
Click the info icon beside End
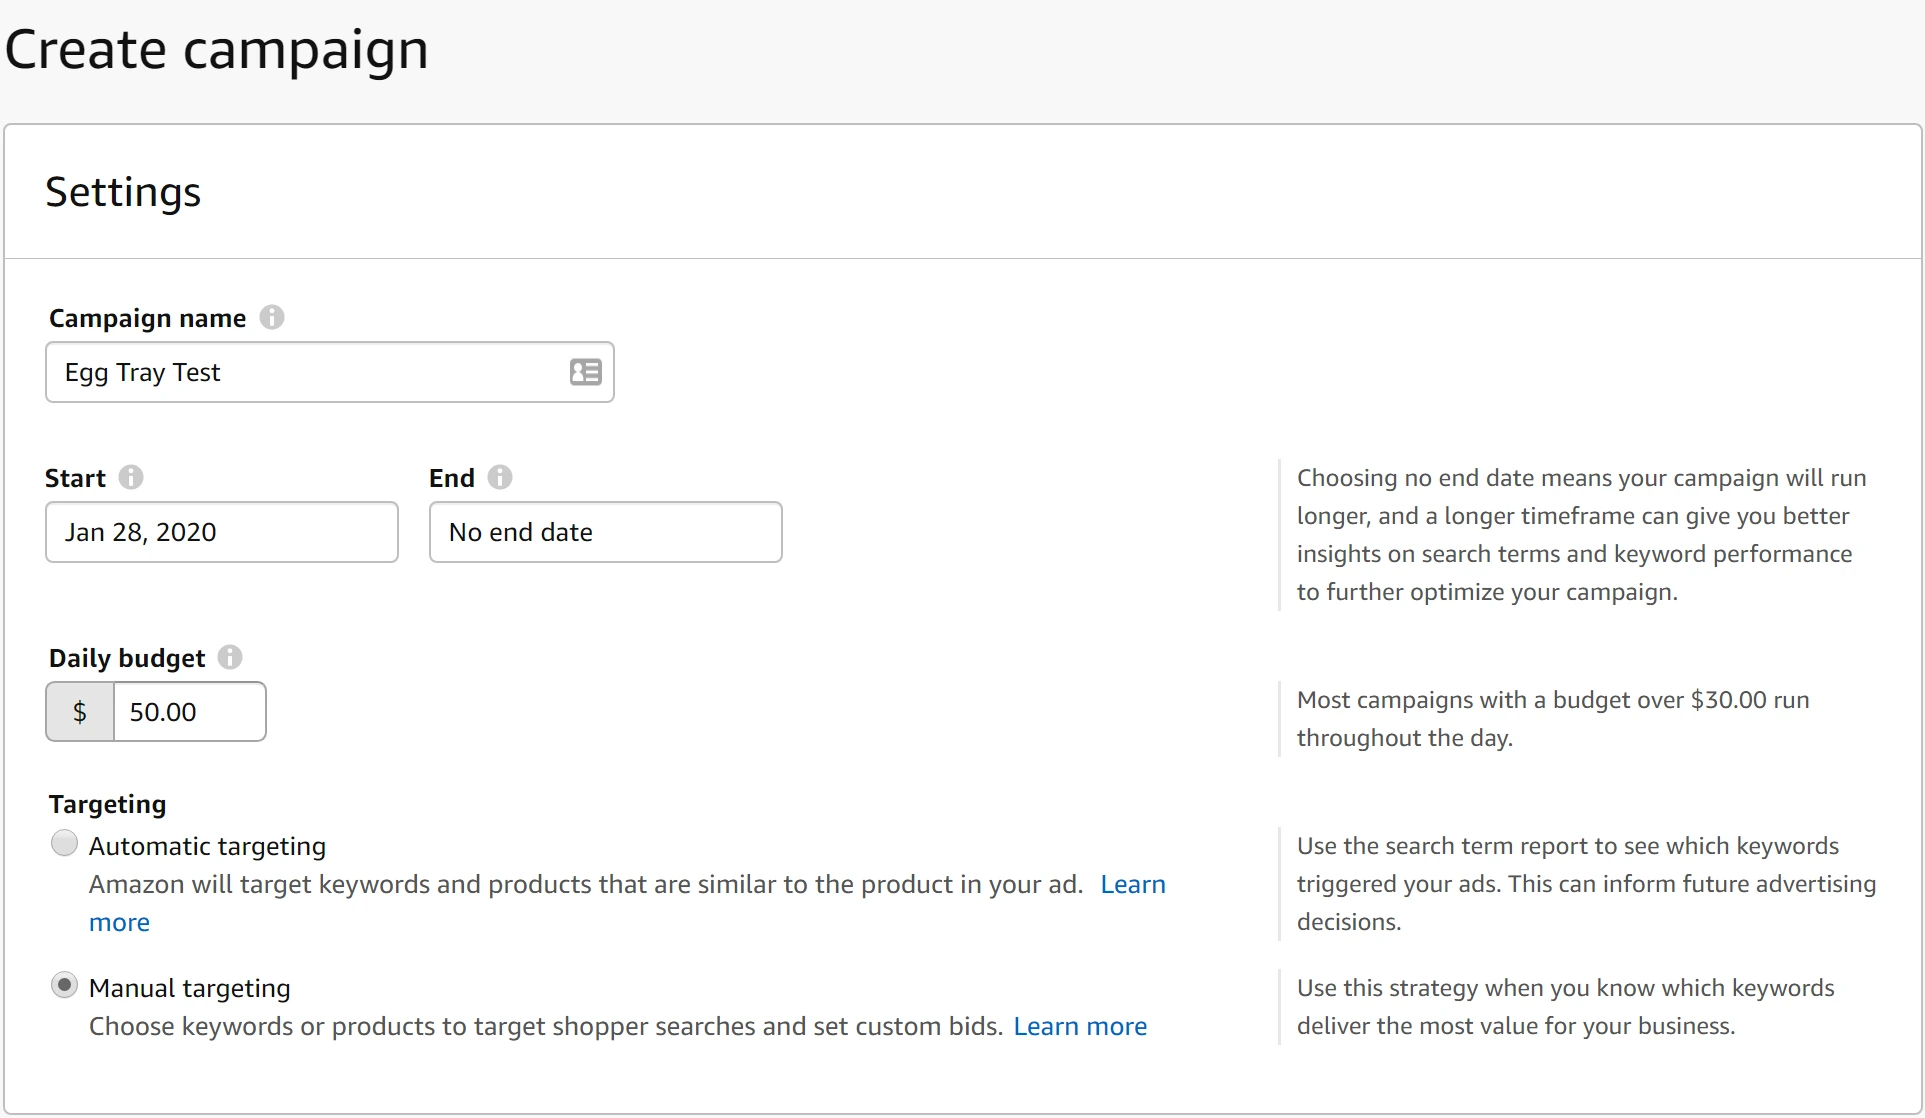[500, 477]
